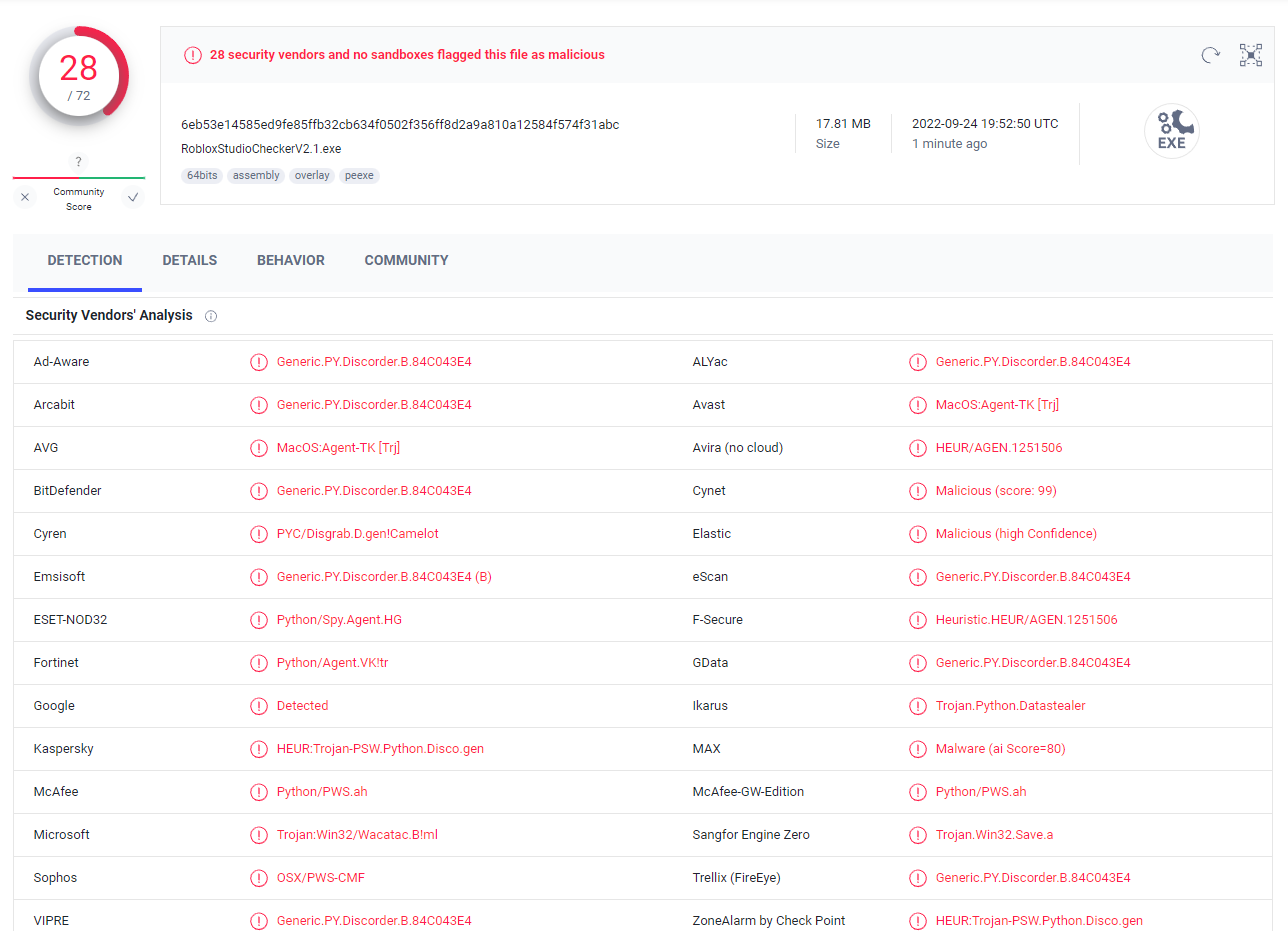Image resolution: width=1288 pixels, height=931 pixels.
Task: Select the peexe tag
Action: coord(359,175)
